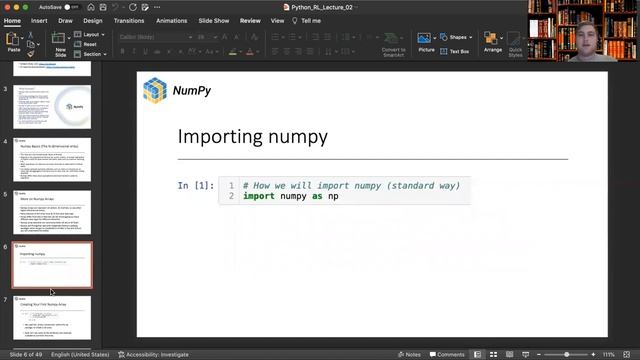Click the Undo arrow icon

(116, 7)
